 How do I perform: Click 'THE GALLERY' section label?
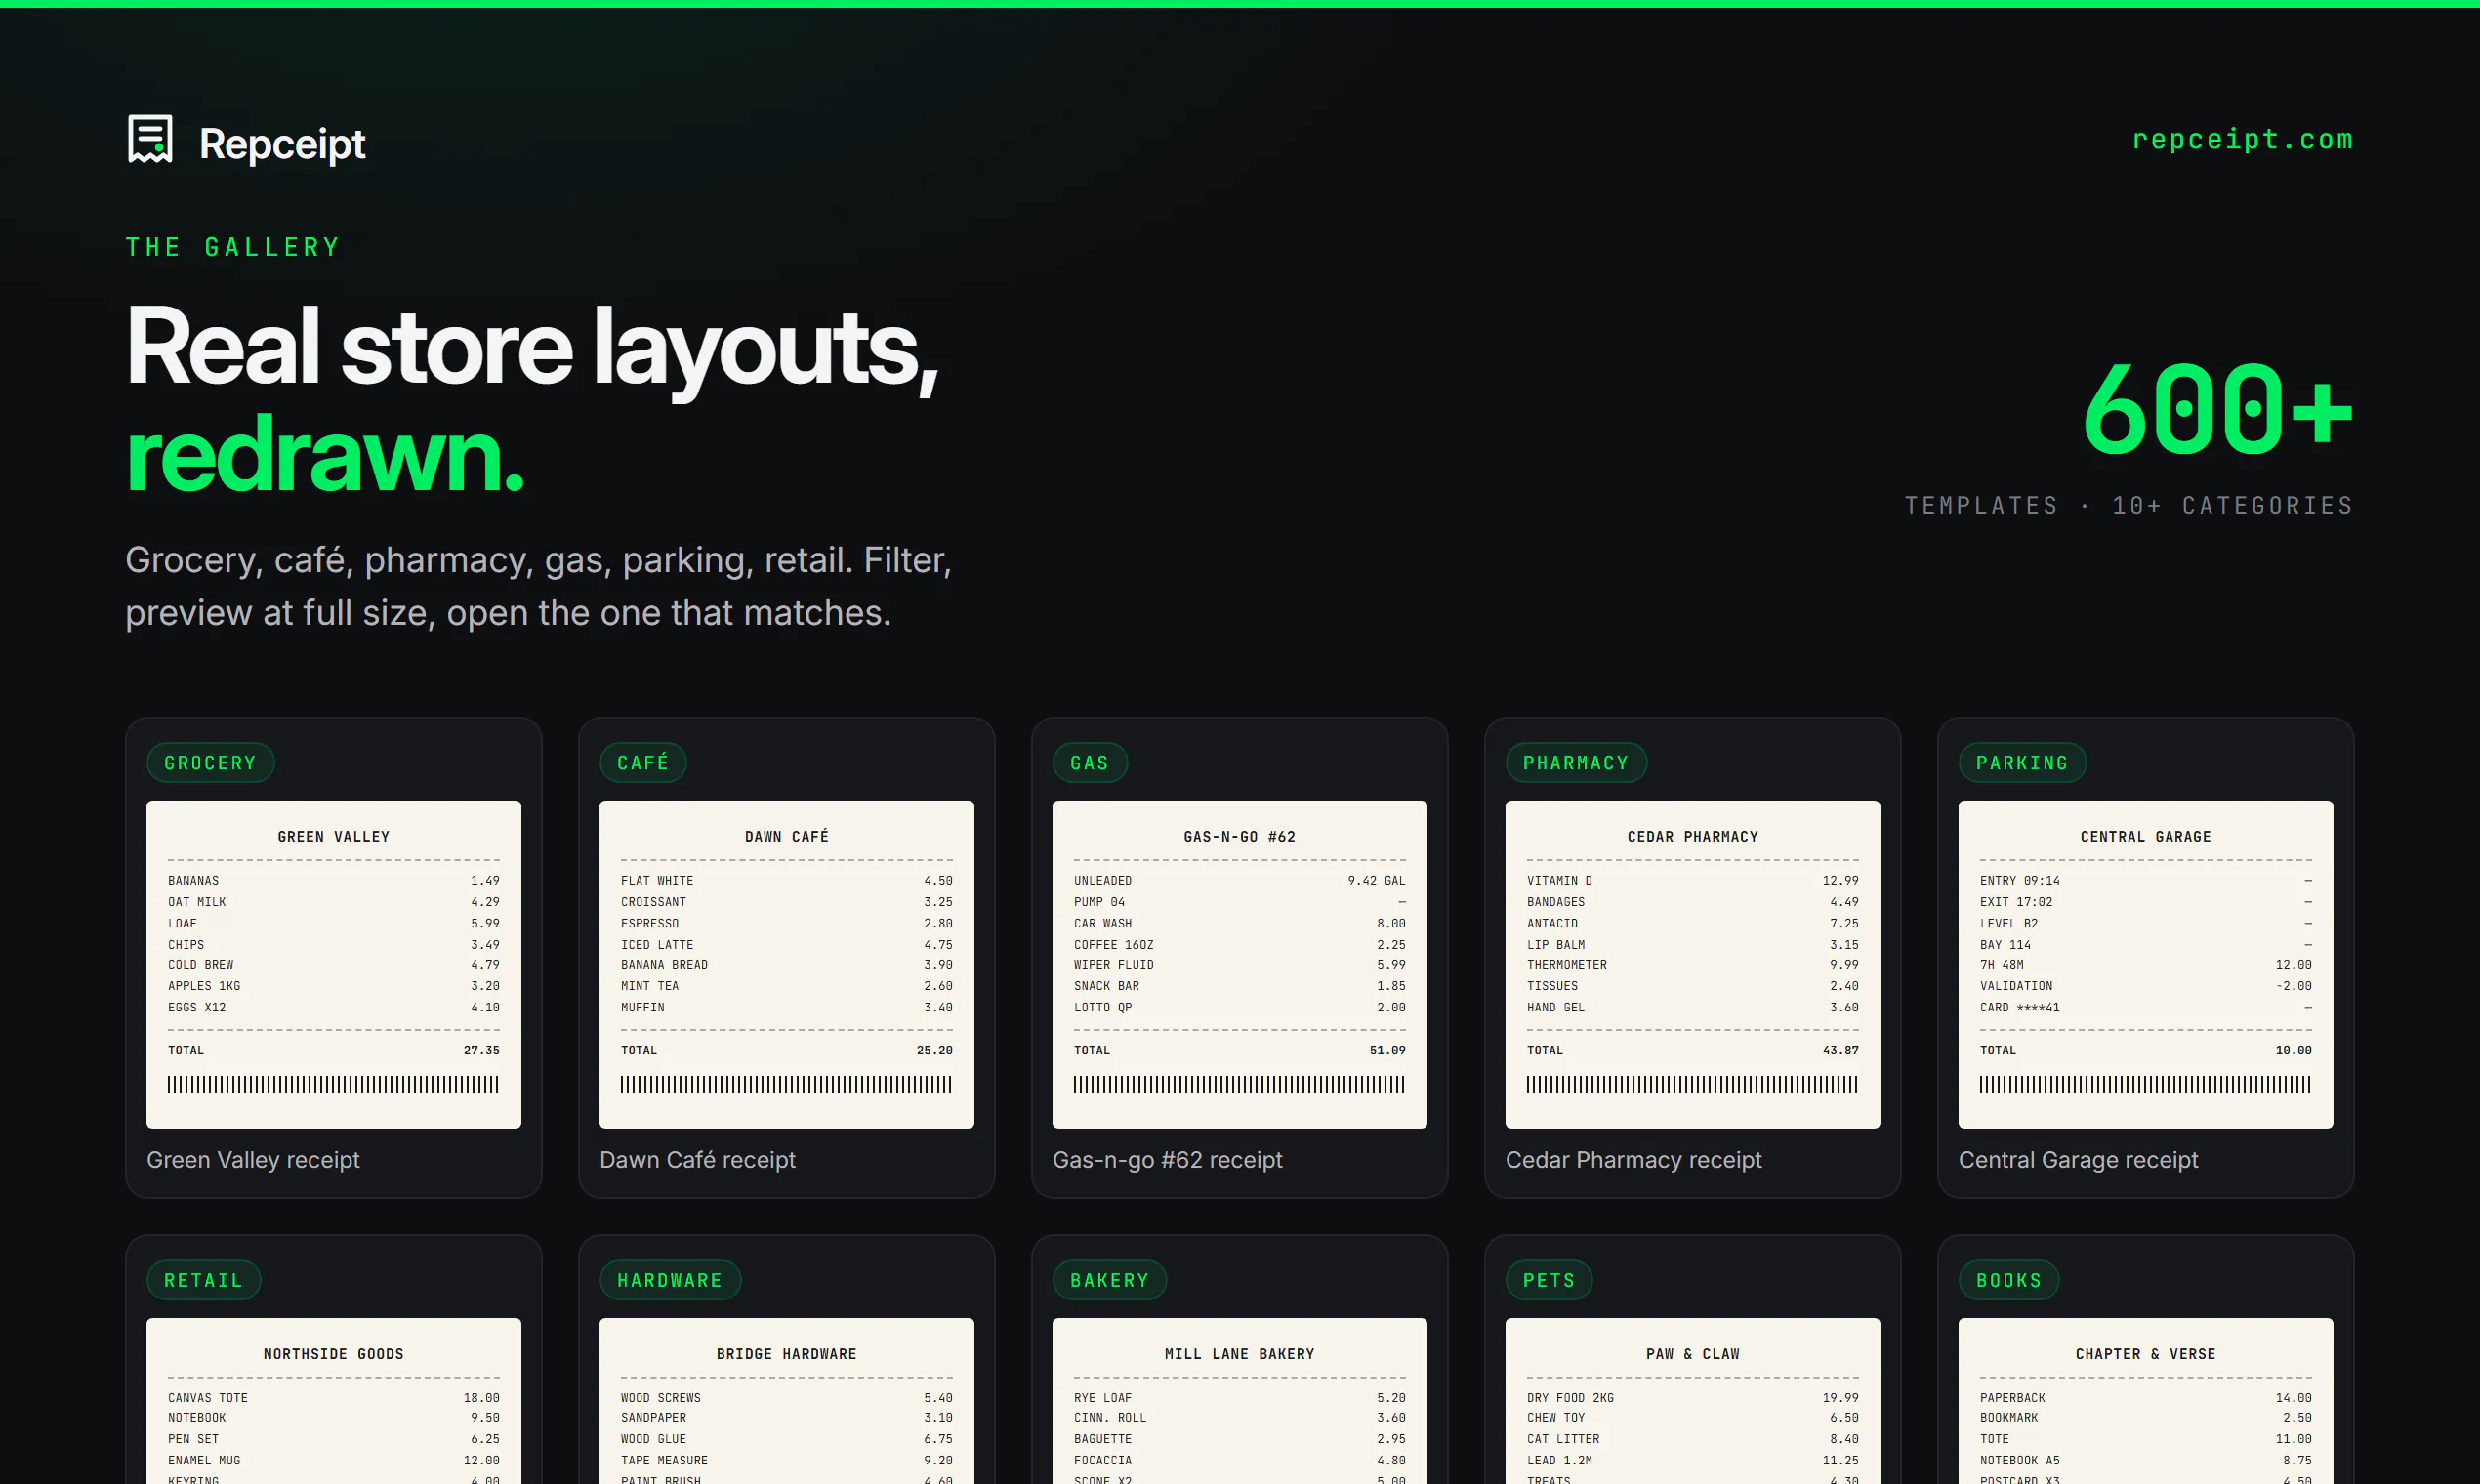pos(233,247)
